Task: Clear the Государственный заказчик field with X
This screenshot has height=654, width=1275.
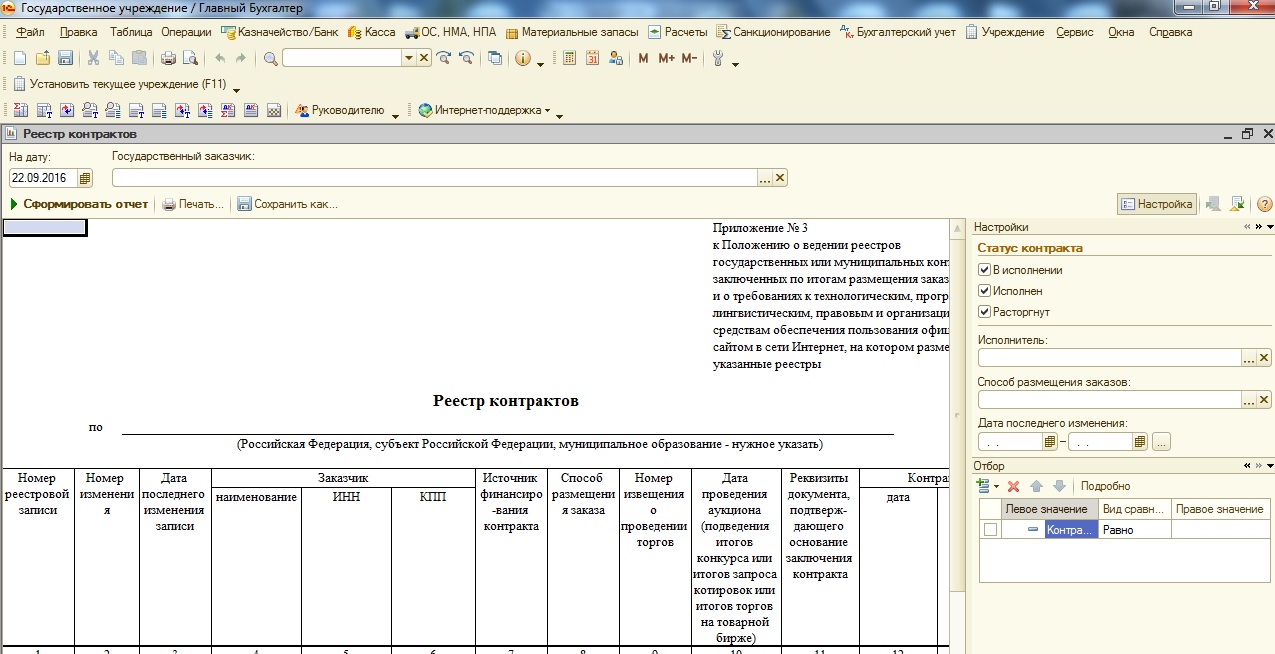Action: click(780, 178)
